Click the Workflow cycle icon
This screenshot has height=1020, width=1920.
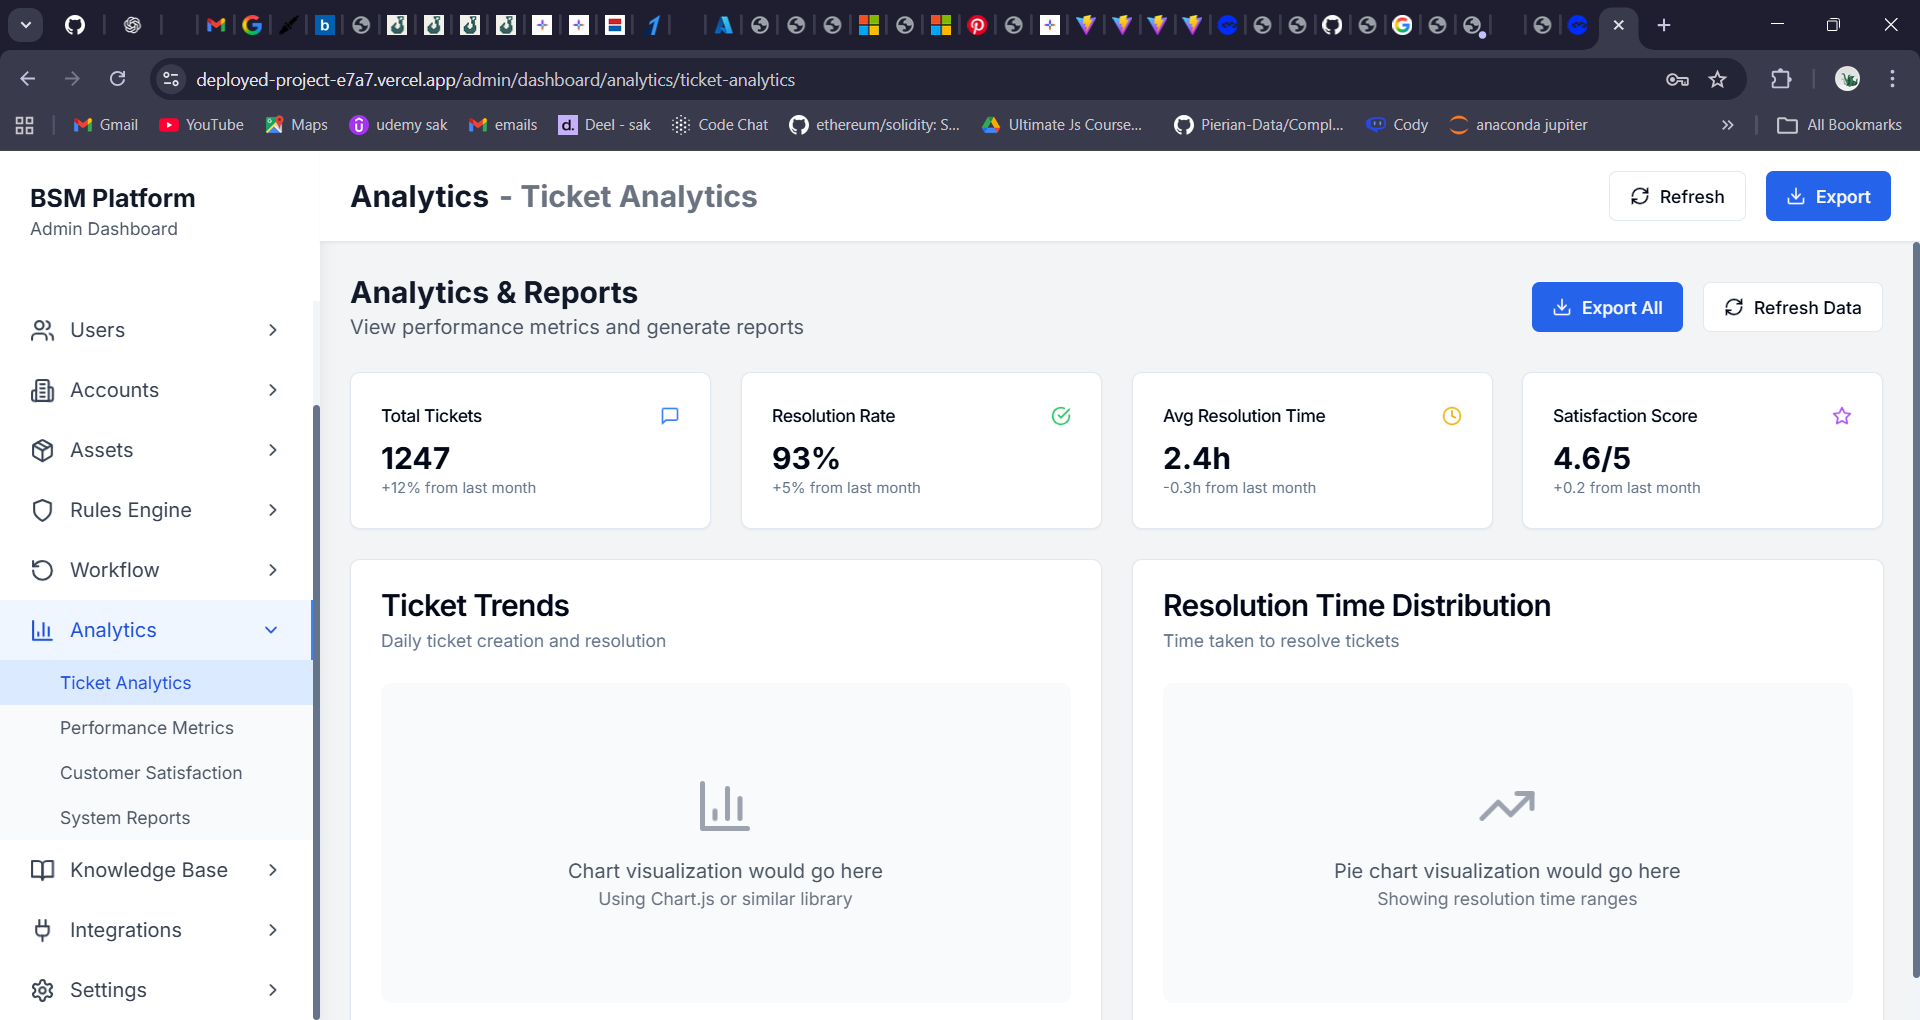[42, 570]
